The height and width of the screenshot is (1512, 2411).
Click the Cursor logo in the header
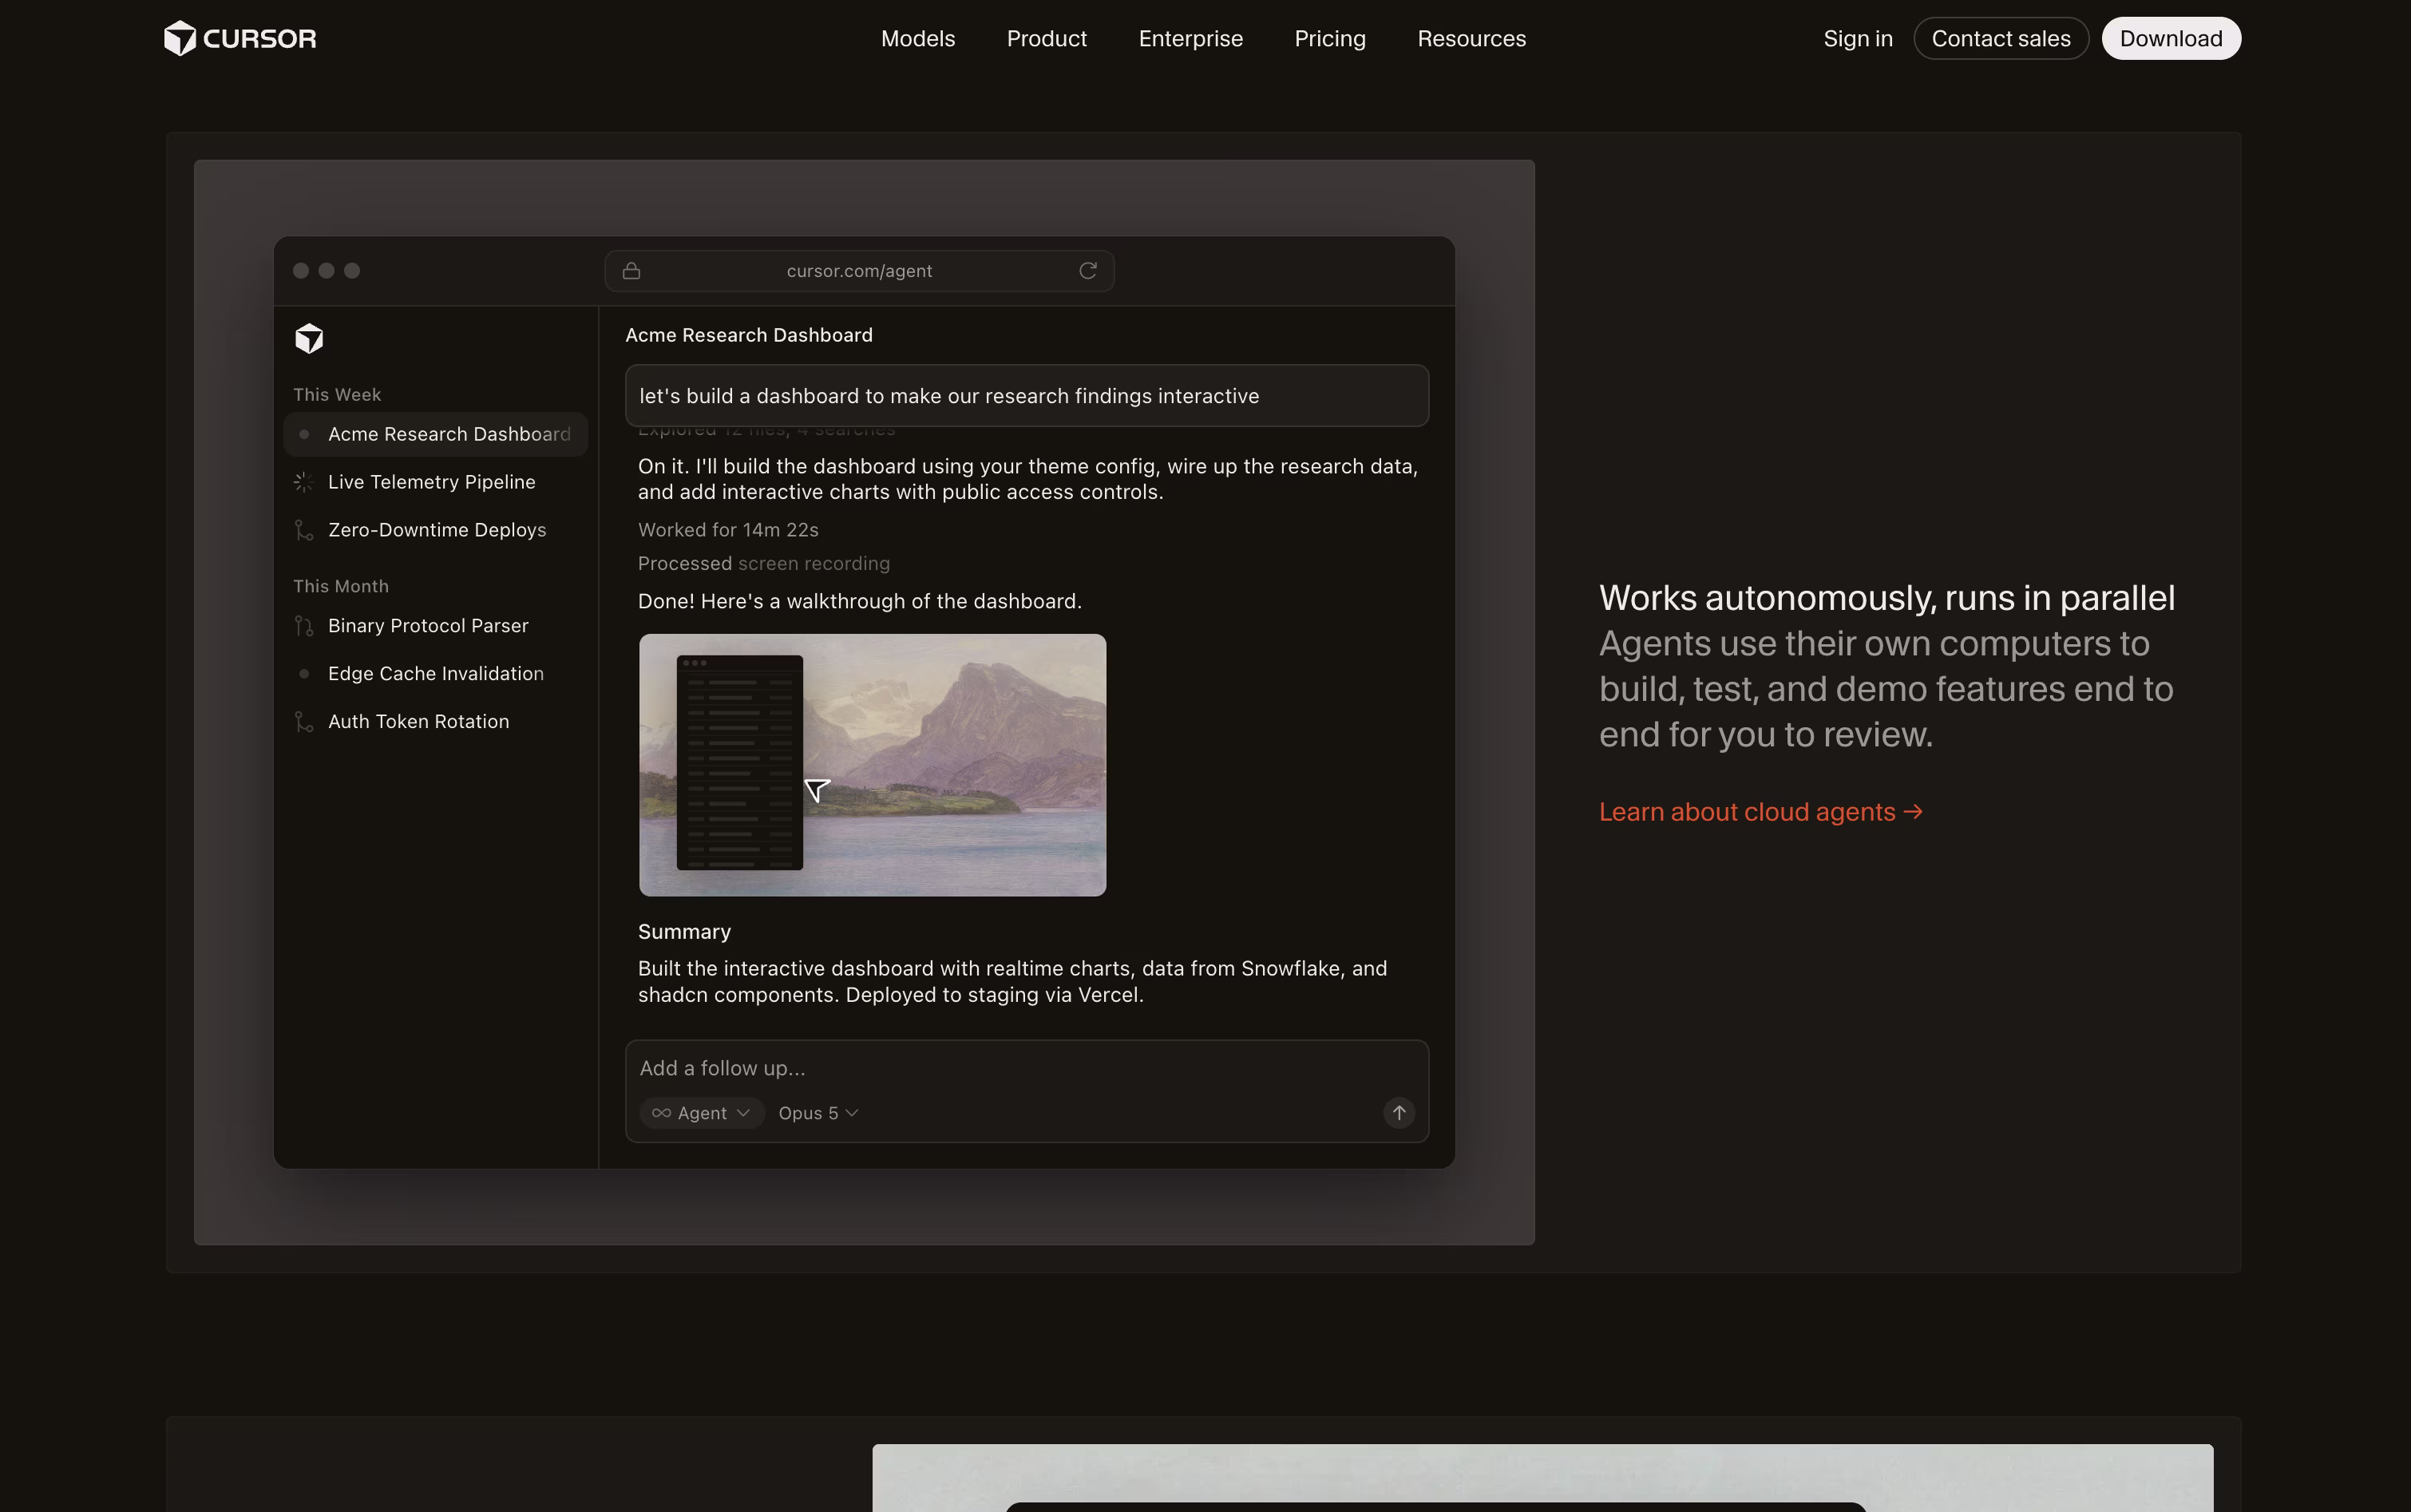click(x=240, y=38)
